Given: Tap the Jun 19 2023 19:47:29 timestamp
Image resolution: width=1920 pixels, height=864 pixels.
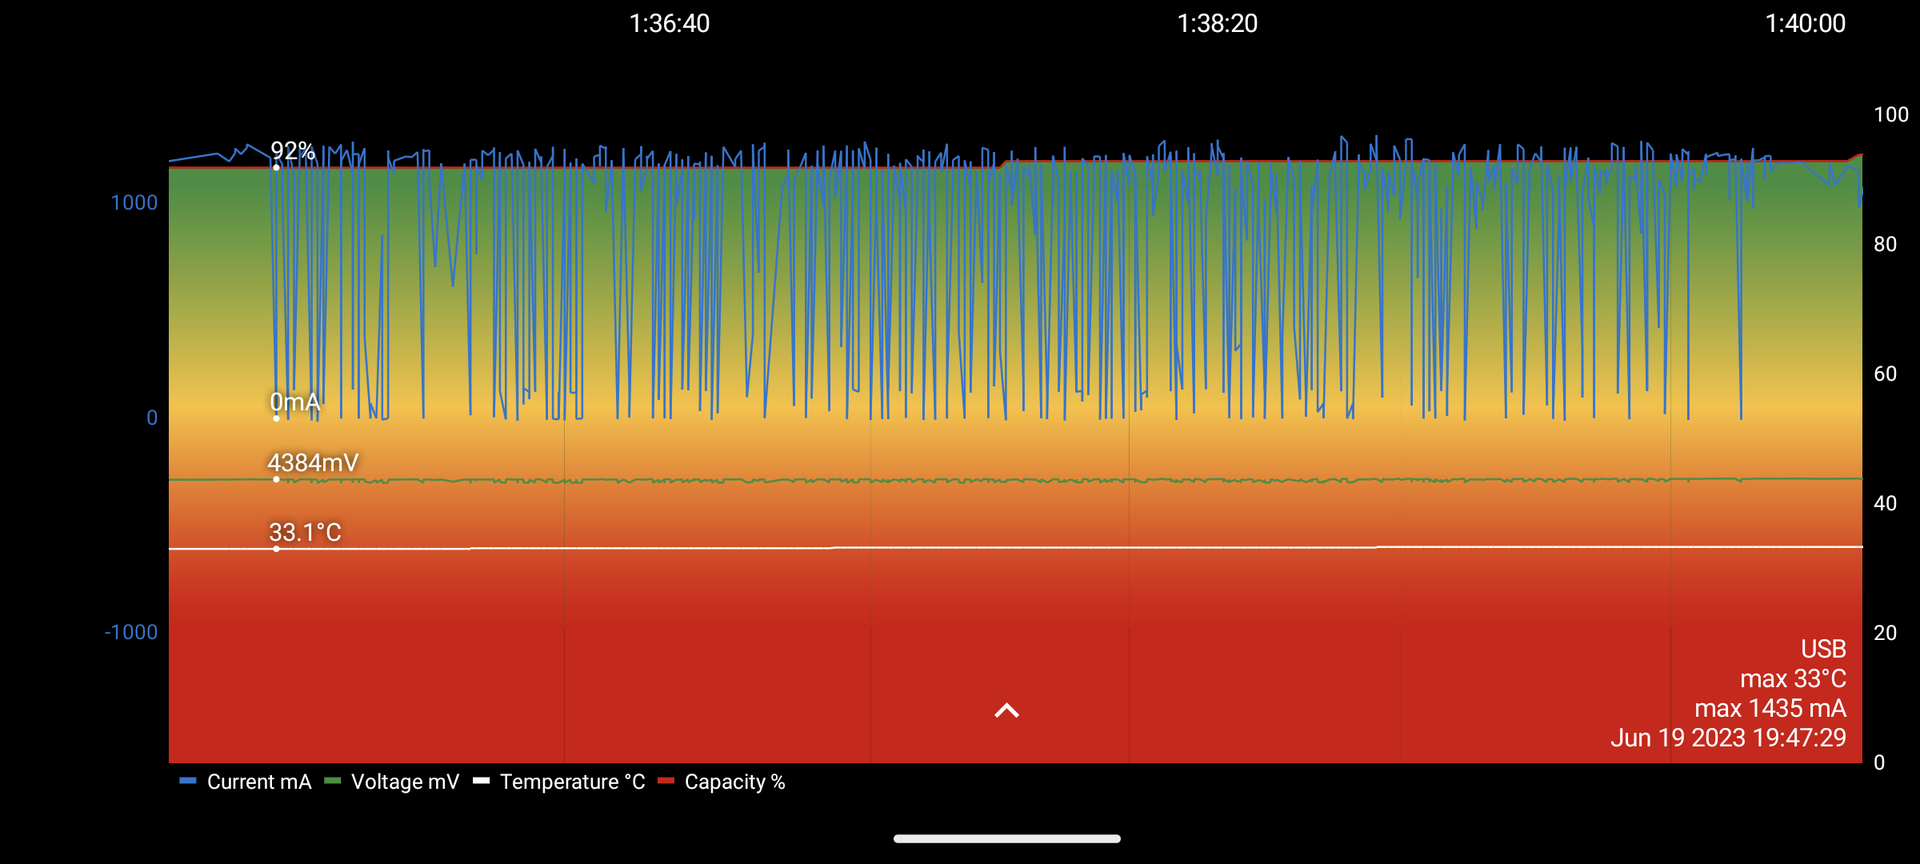Looking at the screenshot, I should 1727,738.
